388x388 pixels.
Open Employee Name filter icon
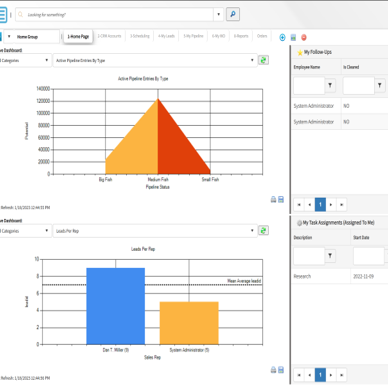click(330, 85)
